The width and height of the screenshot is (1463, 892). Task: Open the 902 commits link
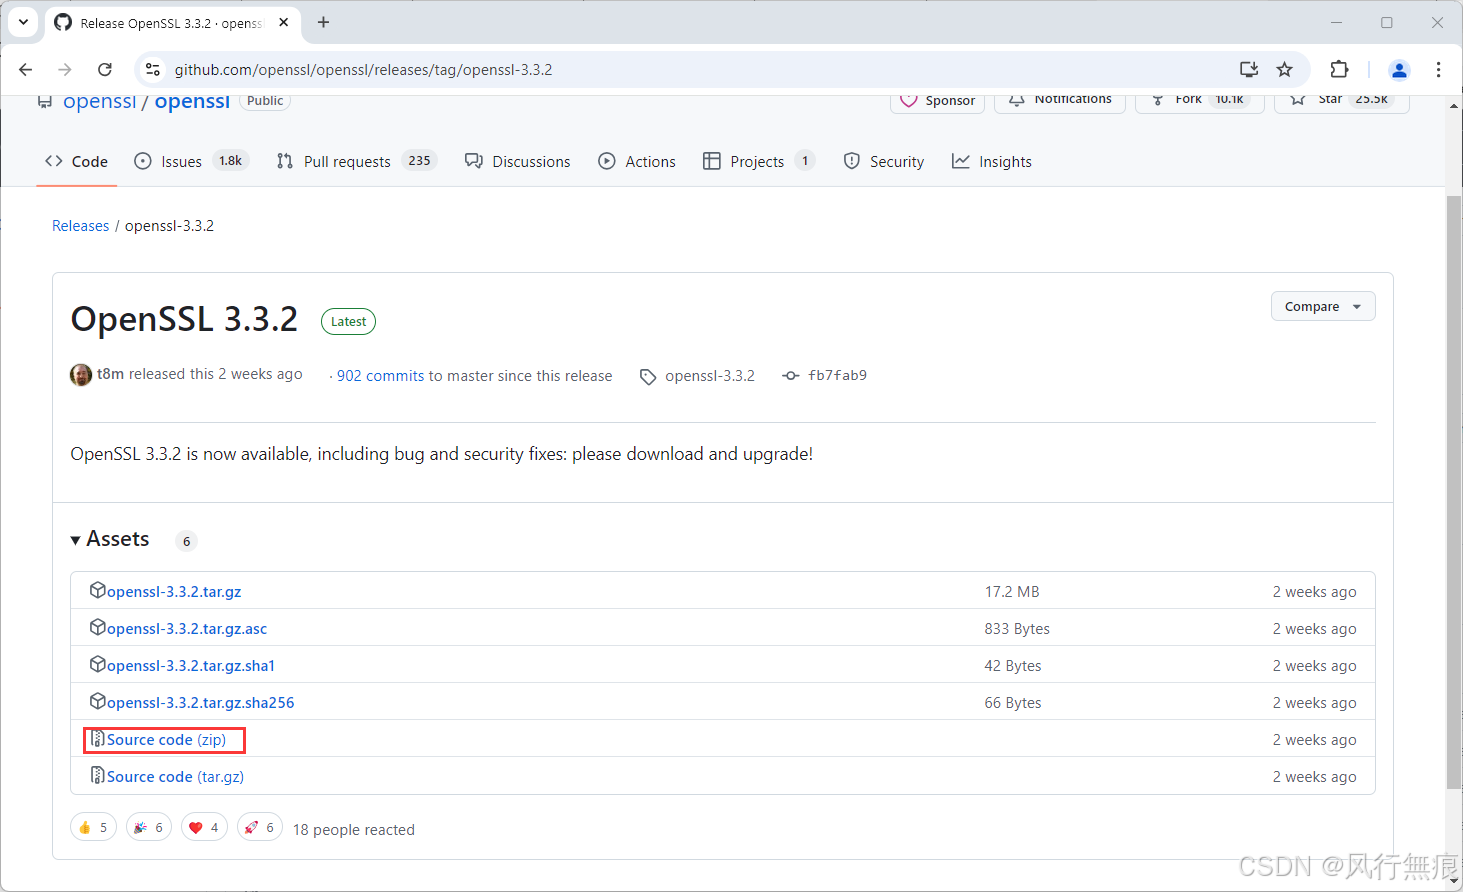pyautogui.click(x=380, y=376)
